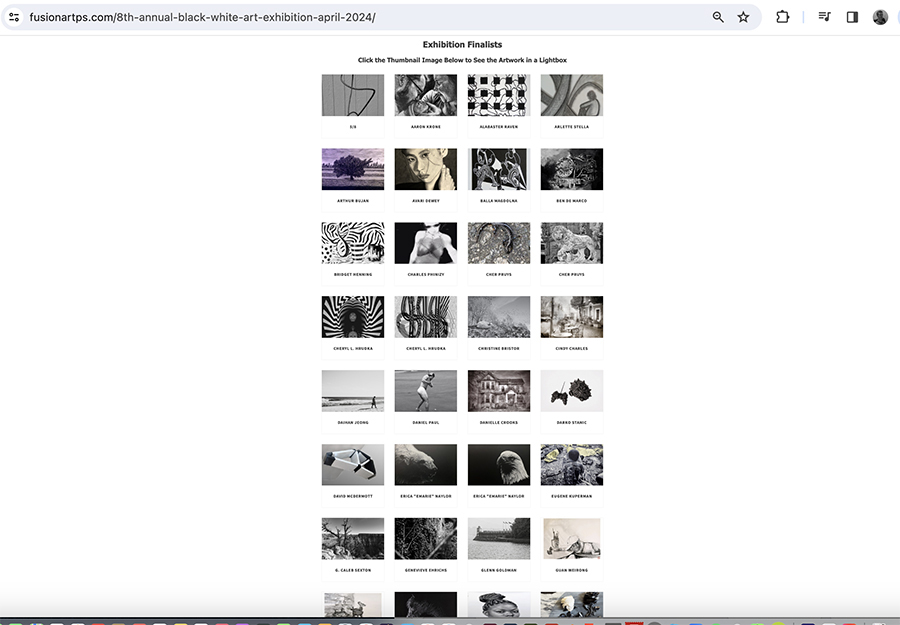Click the "G. CALEB SEXTON" name label
This screenshot has height=625, width=900.
353,570
